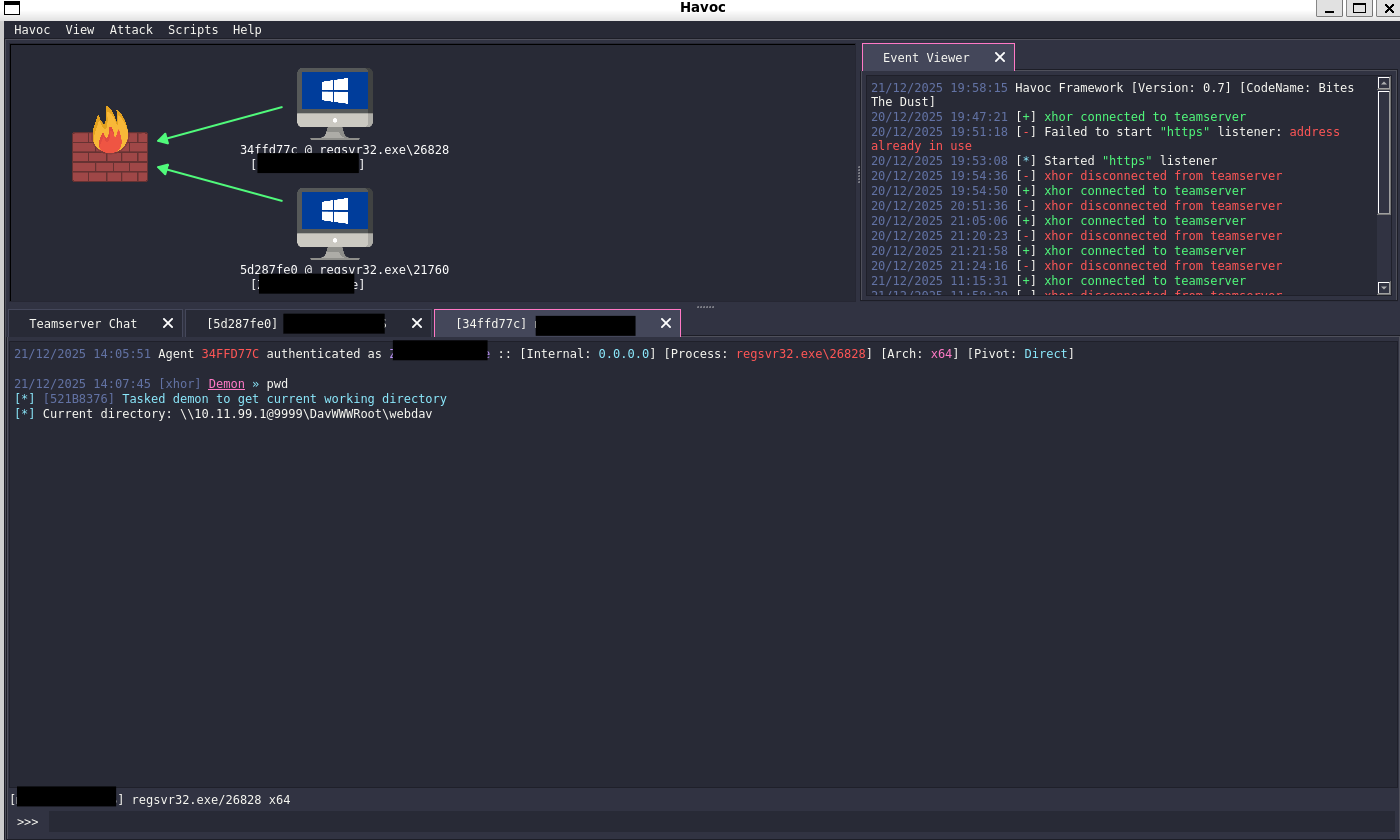
Task: Click the 19:54:36 xhor disconnected event
Action: 1076,176
